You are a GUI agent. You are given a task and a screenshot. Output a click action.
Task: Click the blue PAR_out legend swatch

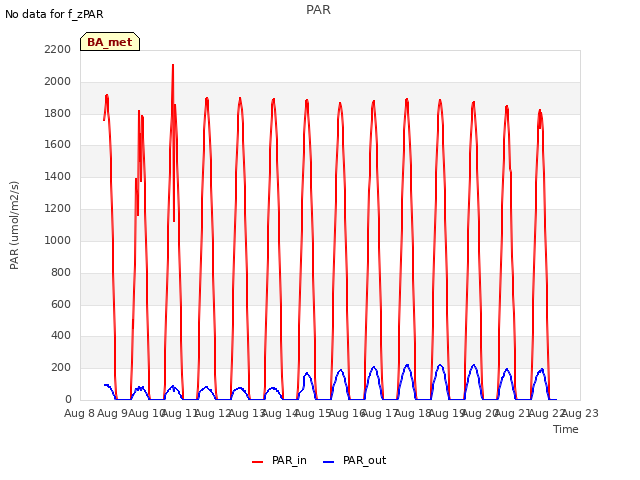point(329,462)
